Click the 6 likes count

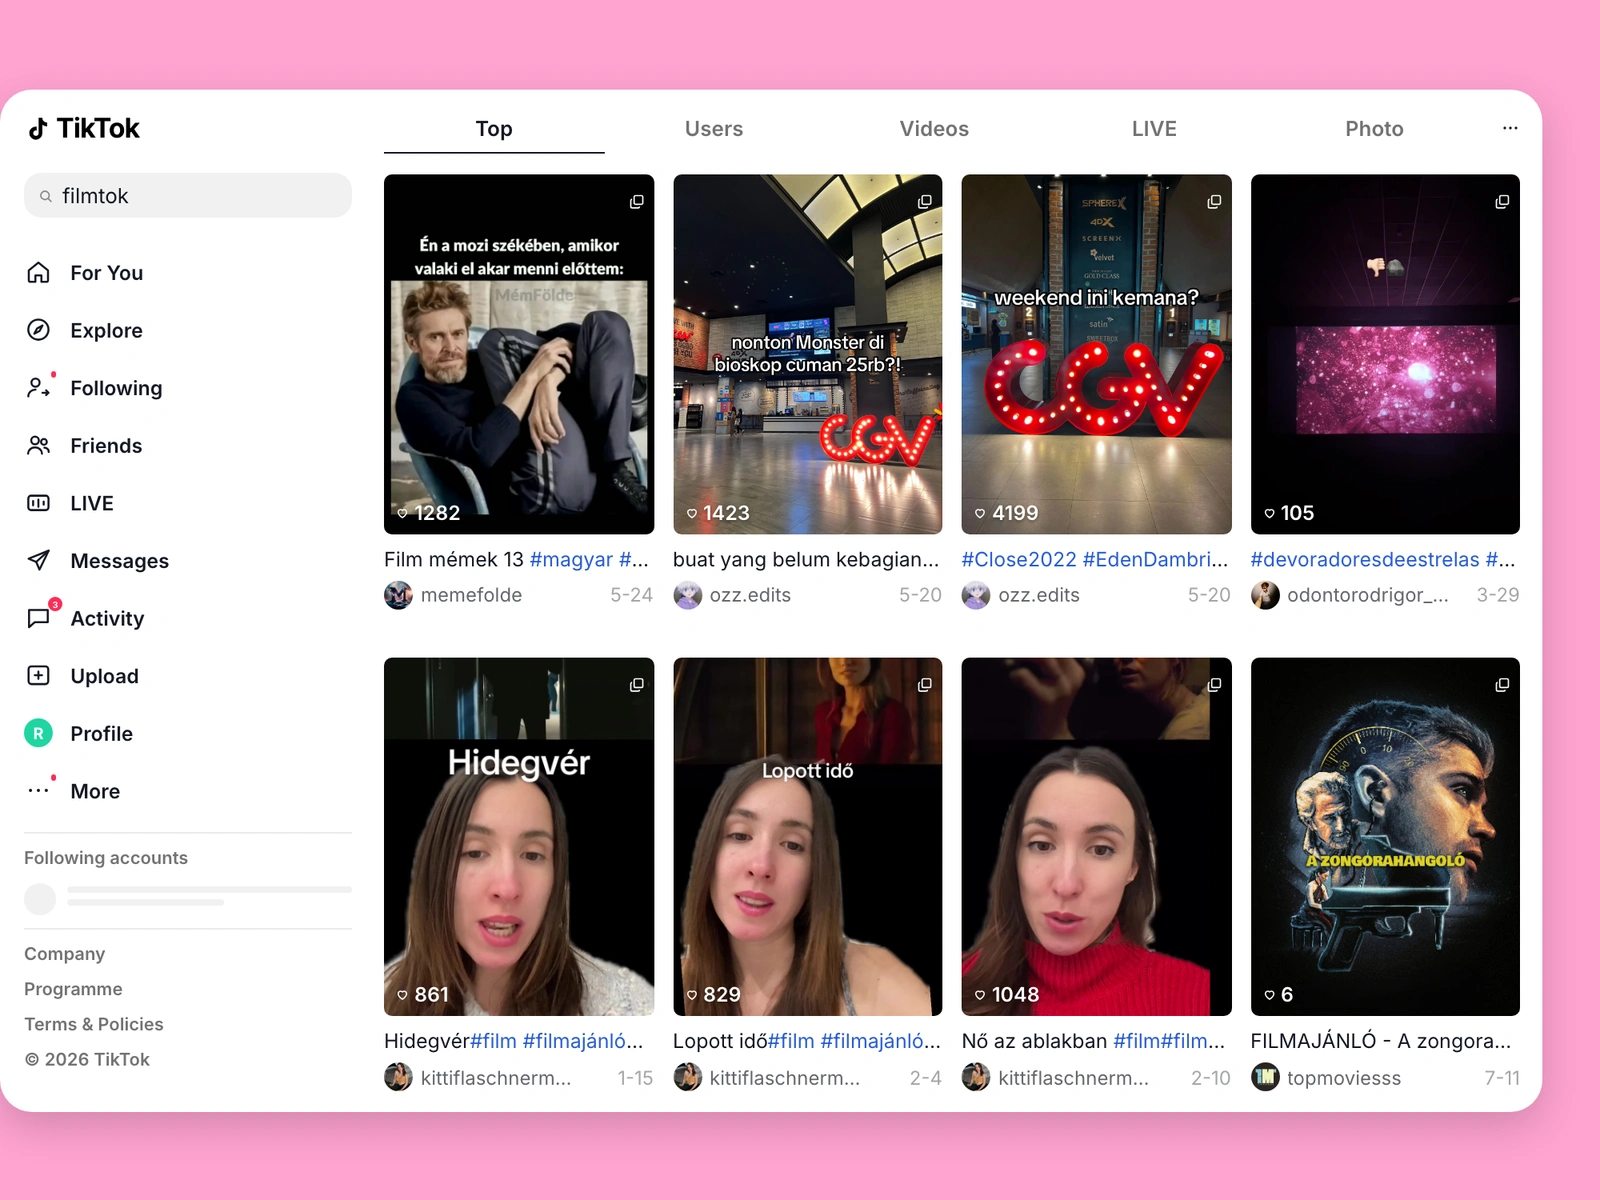[x=1287, y=995]
